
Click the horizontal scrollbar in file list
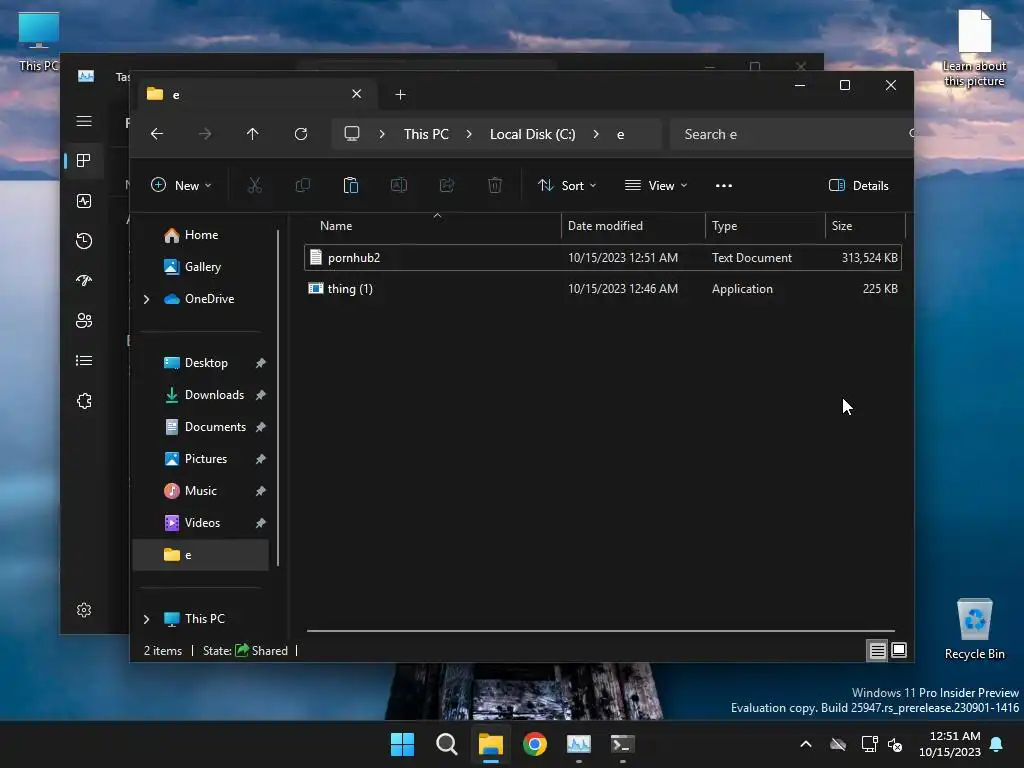click(x=601, y=631)
